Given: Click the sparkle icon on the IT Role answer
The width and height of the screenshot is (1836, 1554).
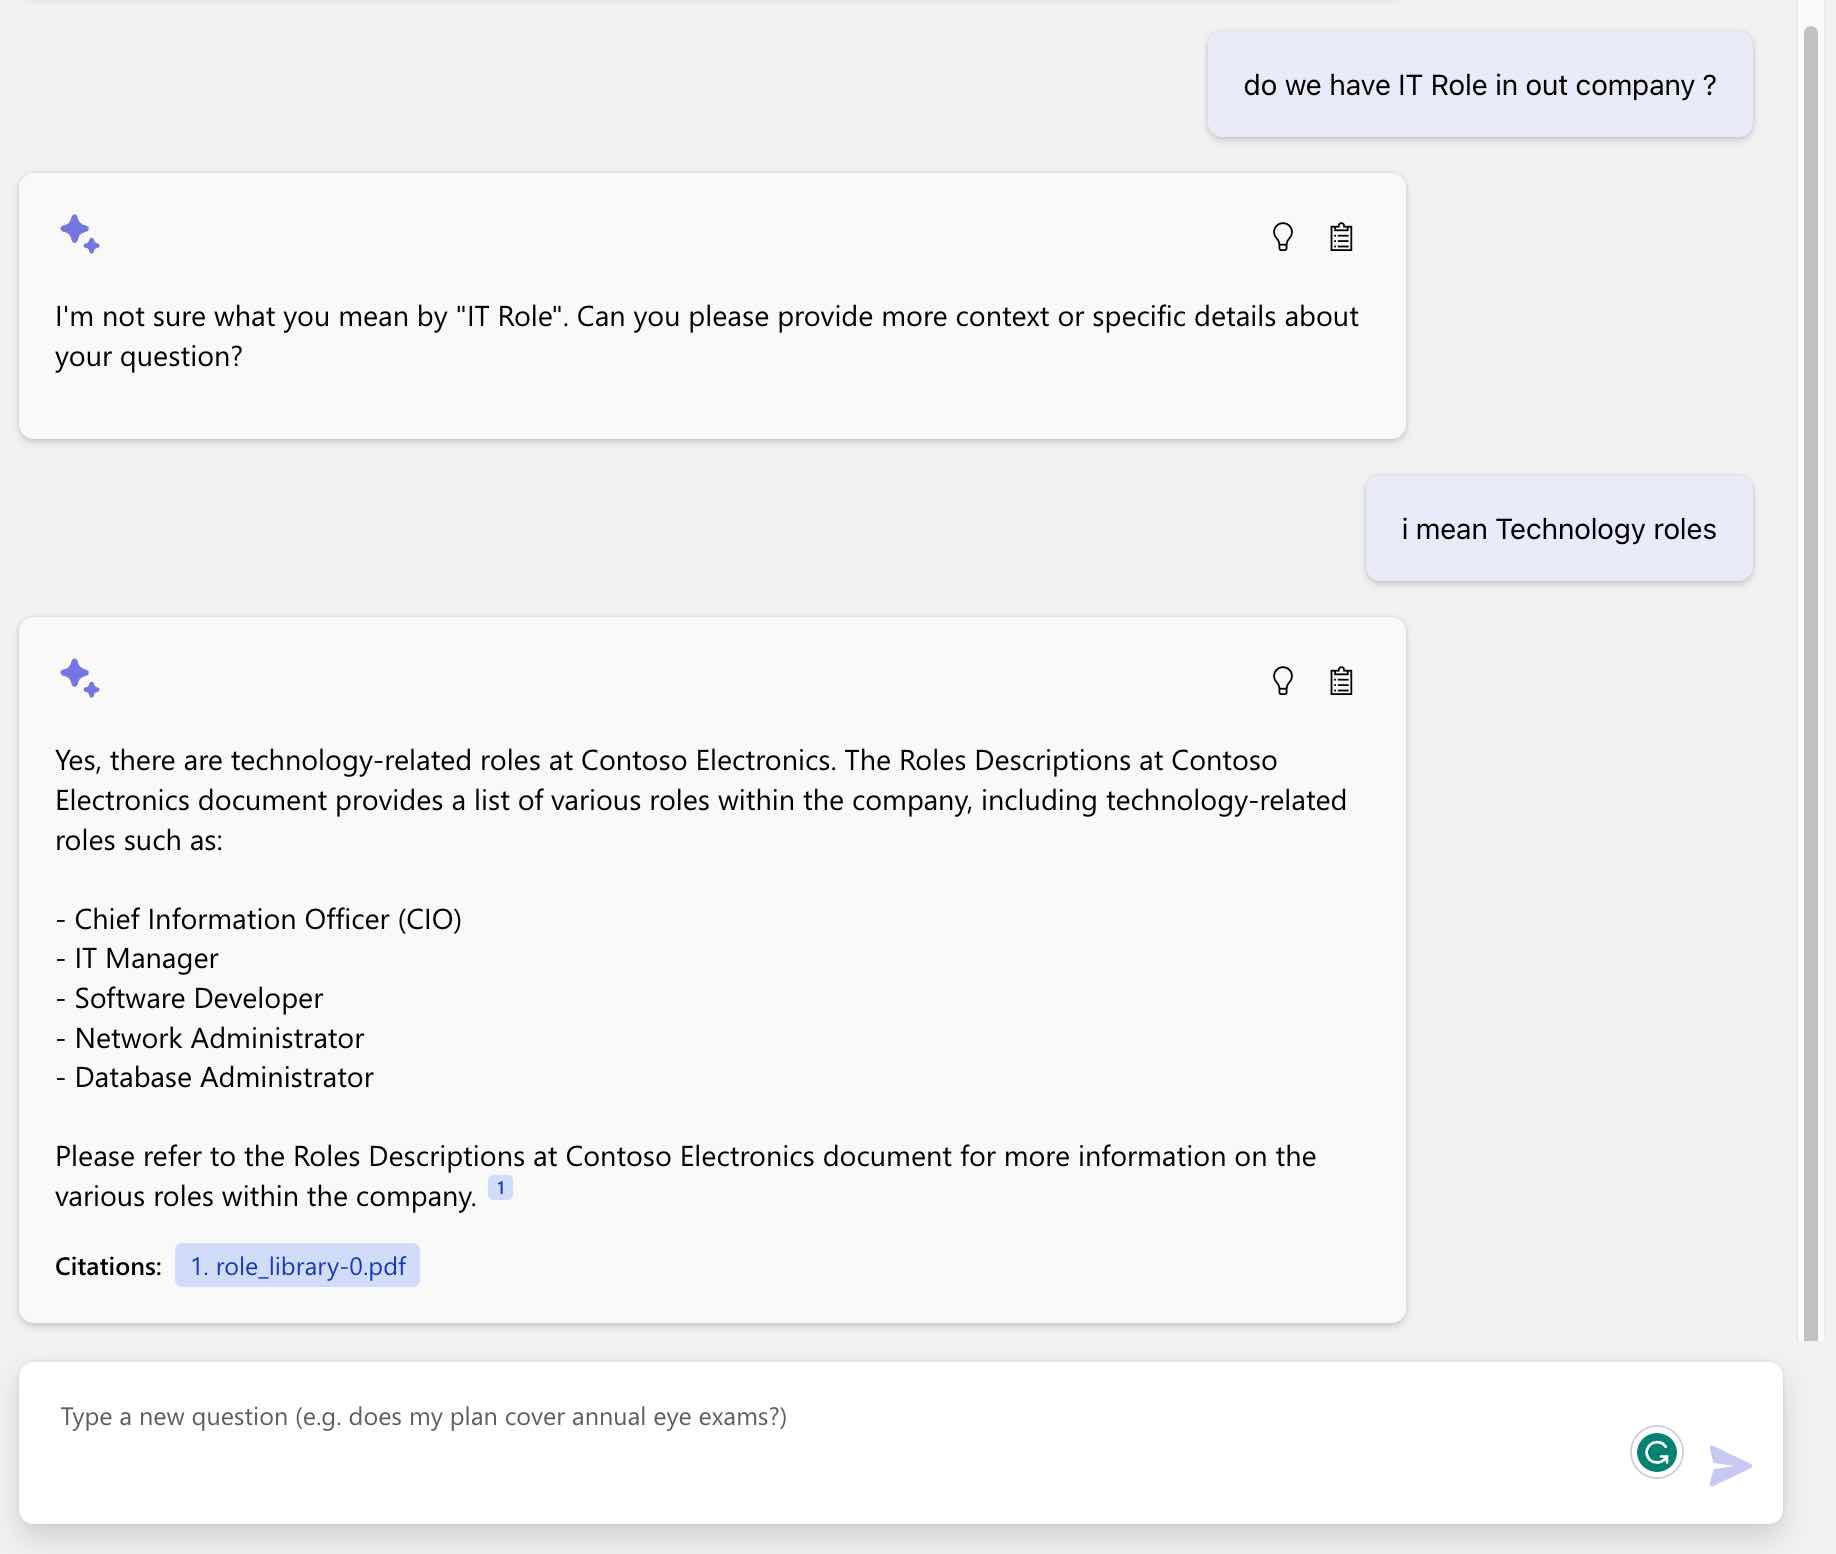Looking at the screenshot, I should tap(80, 234).
